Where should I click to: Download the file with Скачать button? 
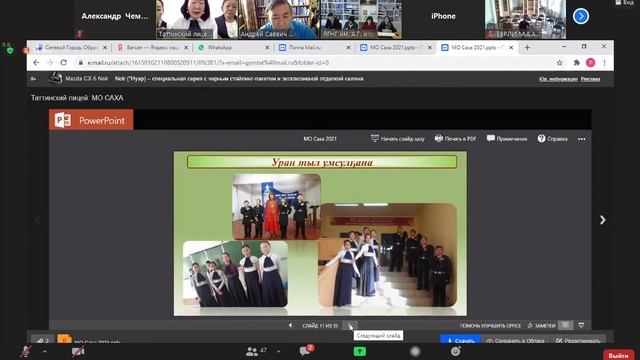pos(460,340)
